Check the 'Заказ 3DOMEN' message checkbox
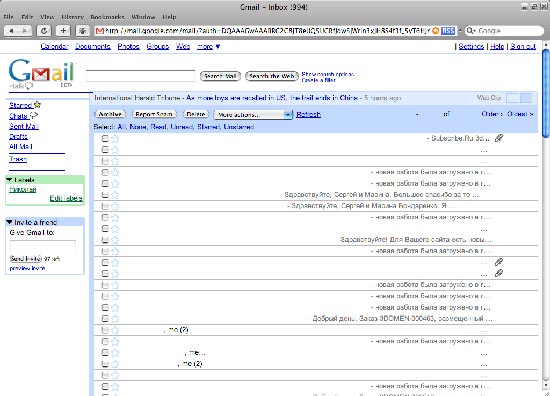 coord(105,318)
